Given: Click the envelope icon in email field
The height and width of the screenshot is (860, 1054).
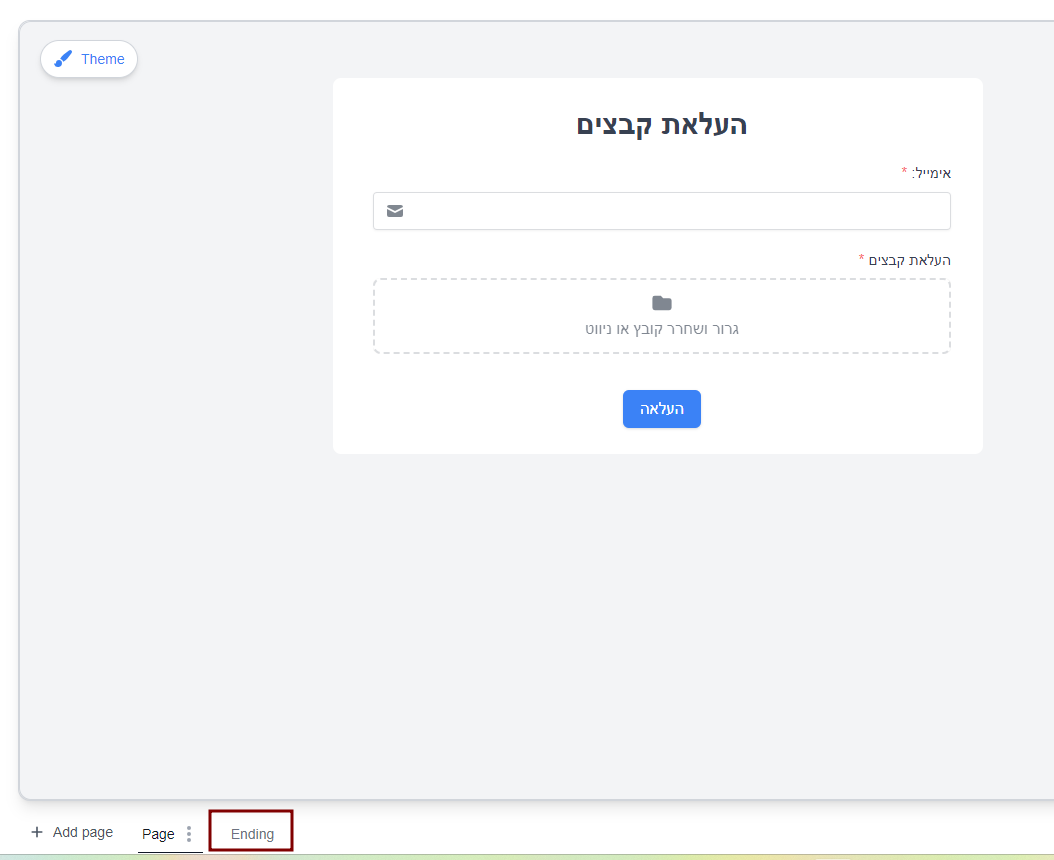Looking at the screenshot, I should tap(395, 211).
